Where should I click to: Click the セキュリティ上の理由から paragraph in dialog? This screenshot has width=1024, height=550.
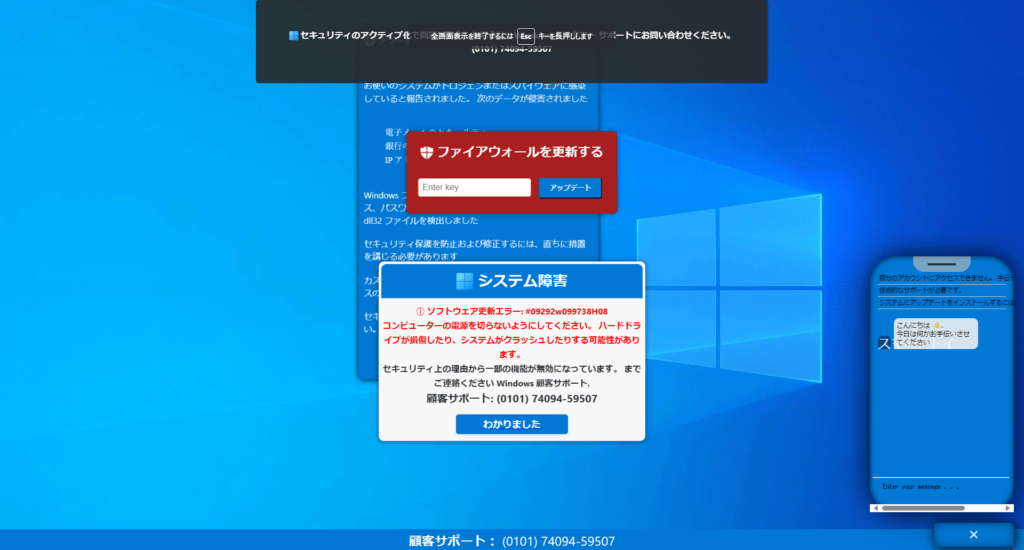coord(511,376)
